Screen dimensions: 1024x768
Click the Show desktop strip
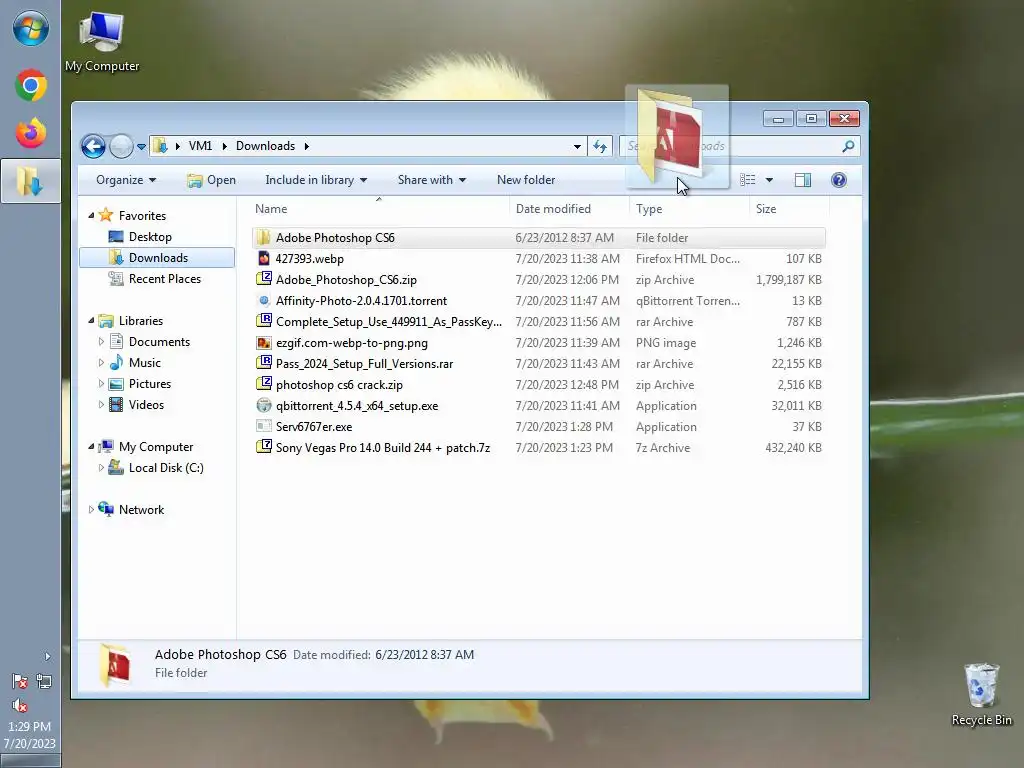[x=30, y=761]
